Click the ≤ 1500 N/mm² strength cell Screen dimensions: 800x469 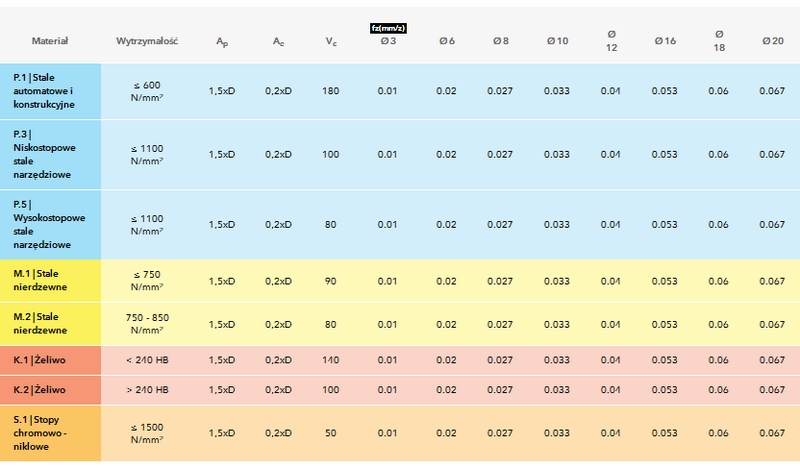148,433
